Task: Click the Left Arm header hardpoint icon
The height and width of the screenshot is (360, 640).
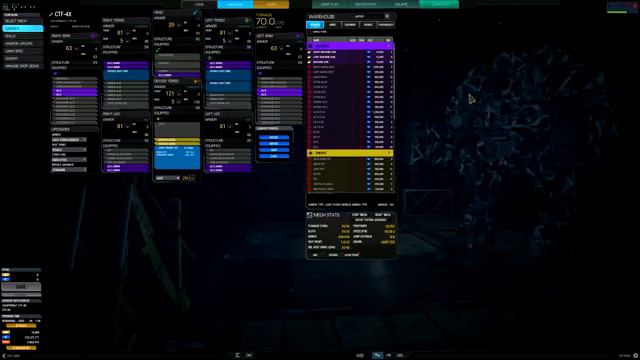Action: pyautogui.click(x=298, y=36)
